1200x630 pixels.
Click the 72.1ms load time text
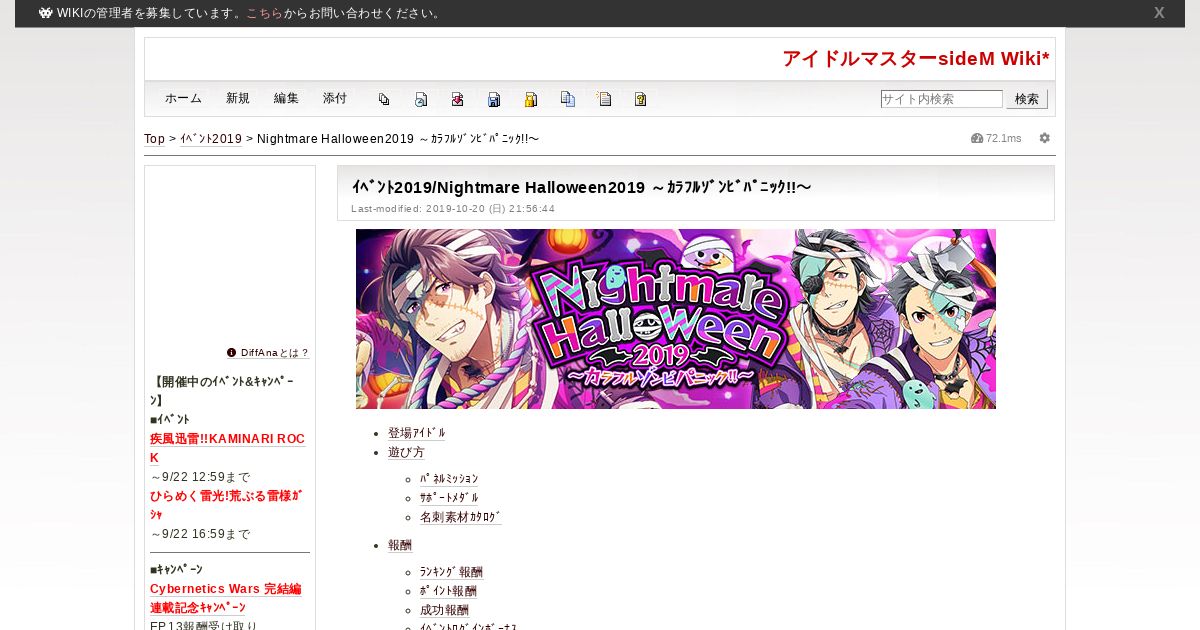coord(1004,138)
